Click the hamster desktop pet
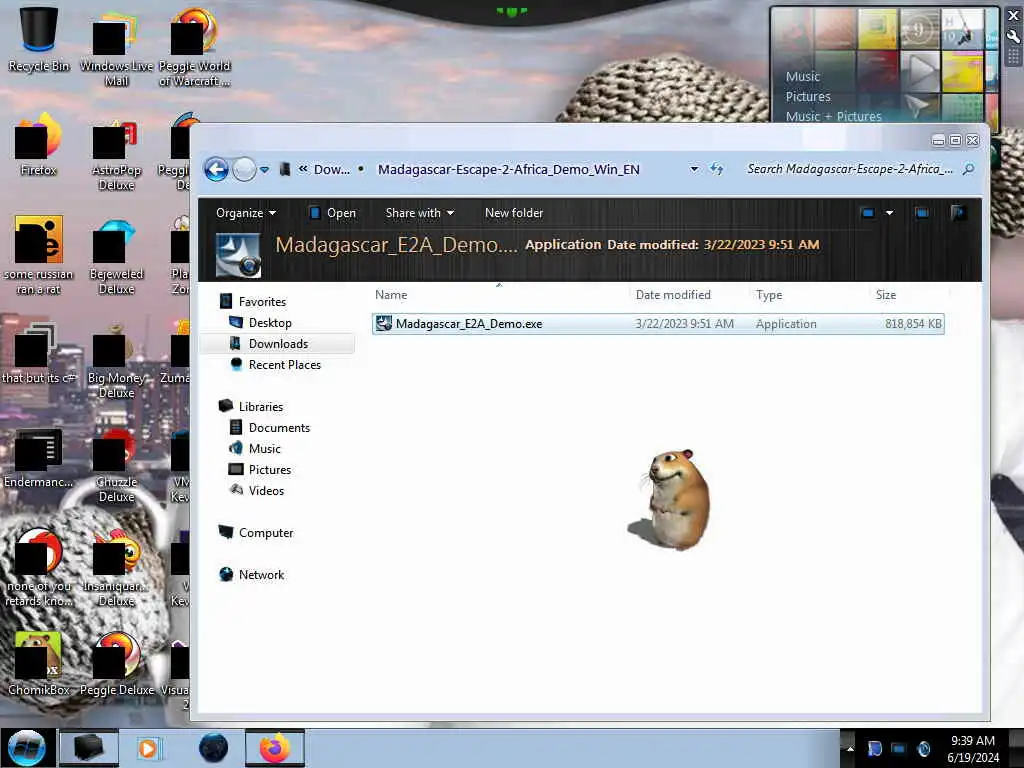The image size is (1024, 768). (671, 499)
